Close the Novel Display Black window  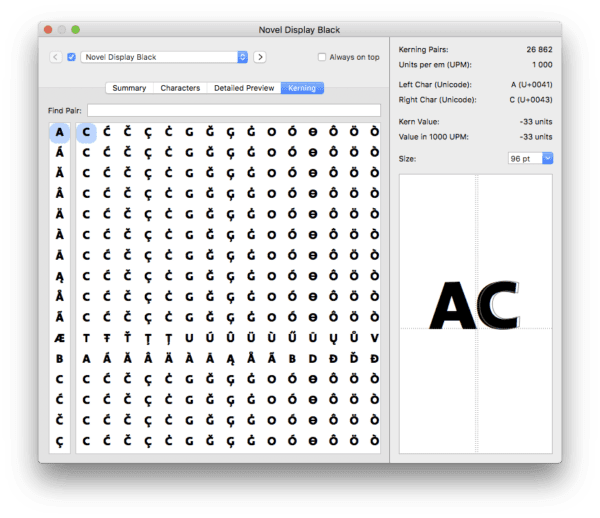[x=49, y=30]
